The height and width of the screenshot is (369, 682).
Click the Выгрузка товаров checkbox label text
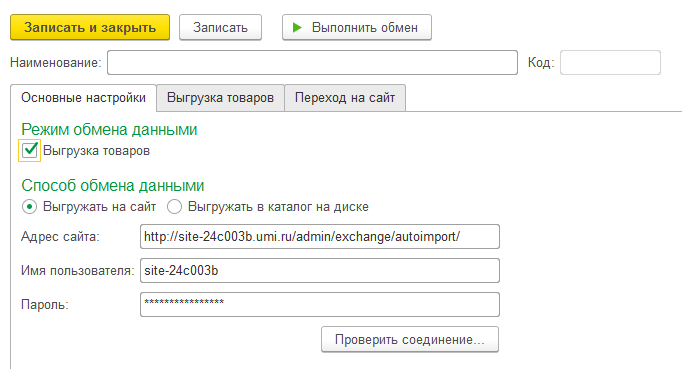(x=97, y=151)
